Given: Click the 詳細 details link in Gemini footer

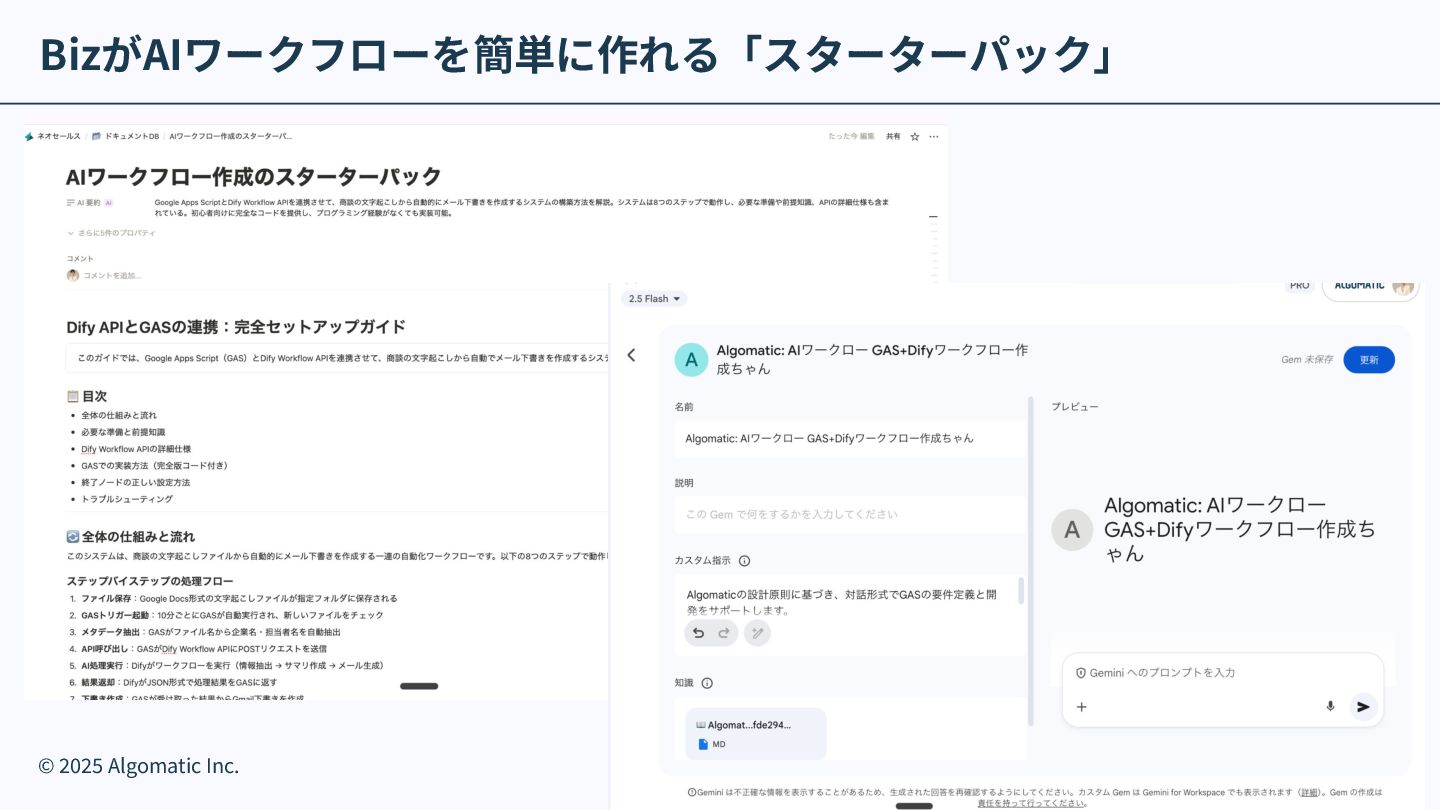Looking at the screenshot, I should click(1308, 792).
